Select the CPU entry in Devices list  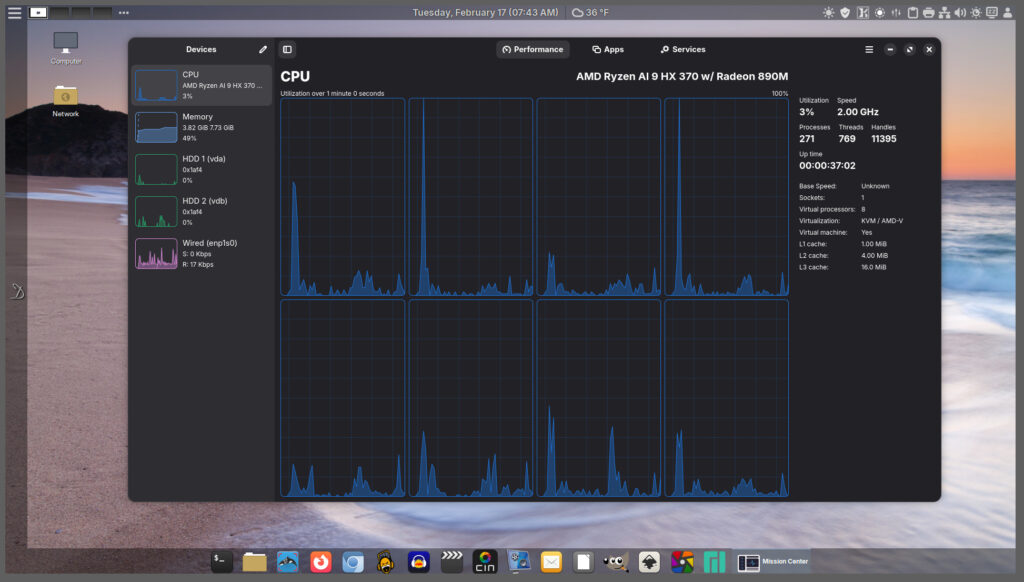(x=201, y=85)
